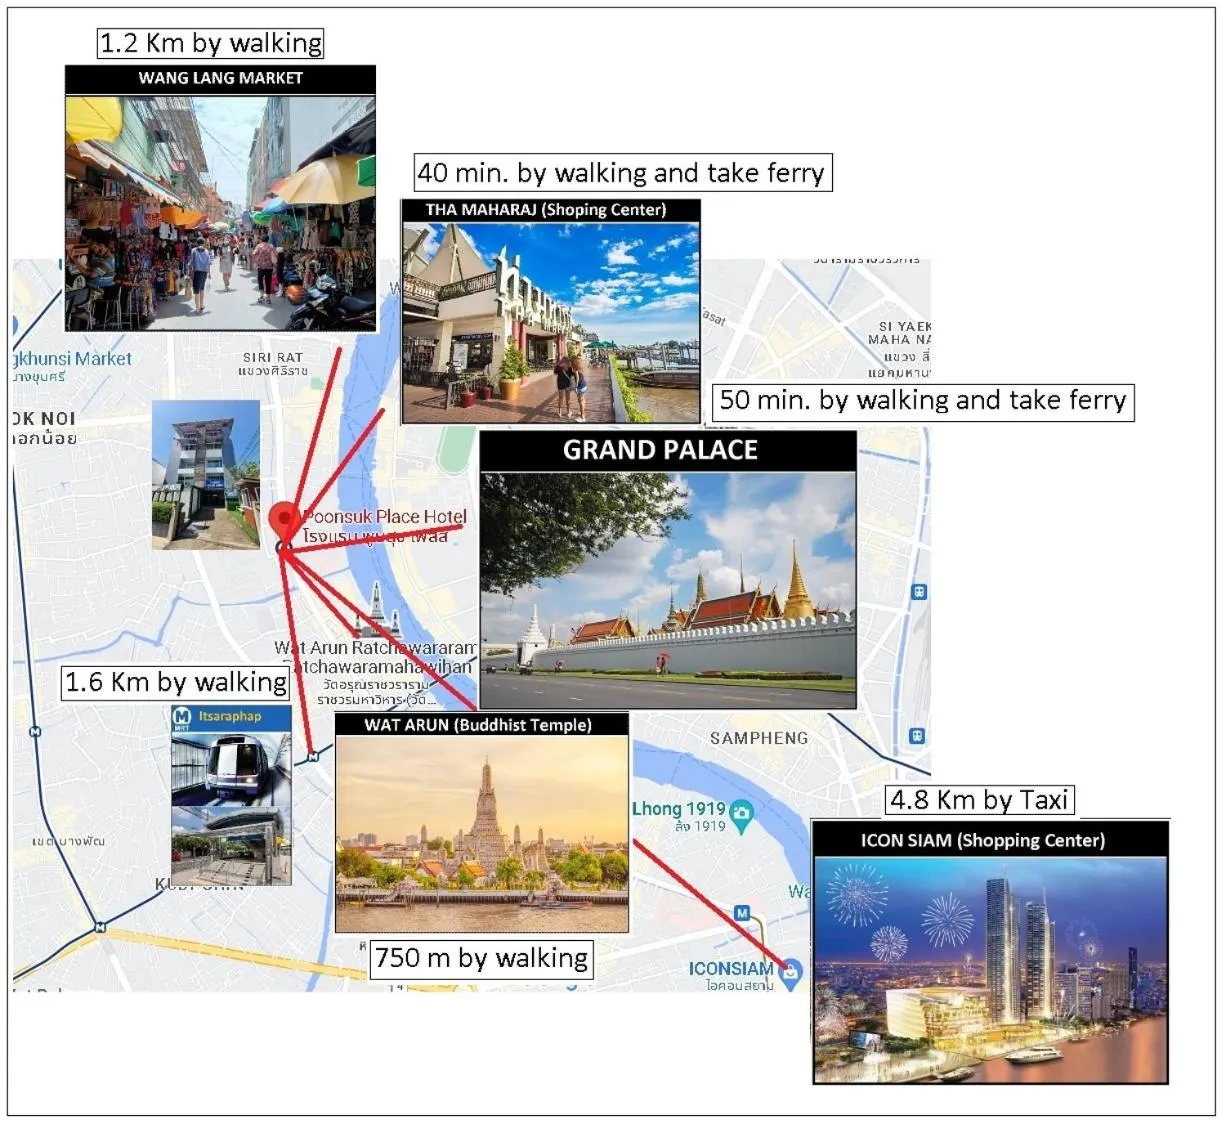Click the Poonsuk Place Hotel map label
Image resolution: width=1226 pixels, height=1124 pixels.
coord(385,517)
